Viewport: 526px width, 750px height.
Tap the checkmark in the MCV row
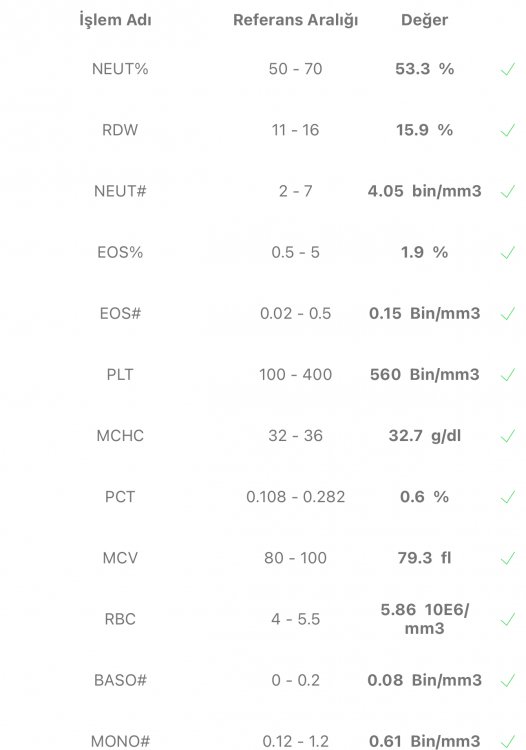[507, 558]
